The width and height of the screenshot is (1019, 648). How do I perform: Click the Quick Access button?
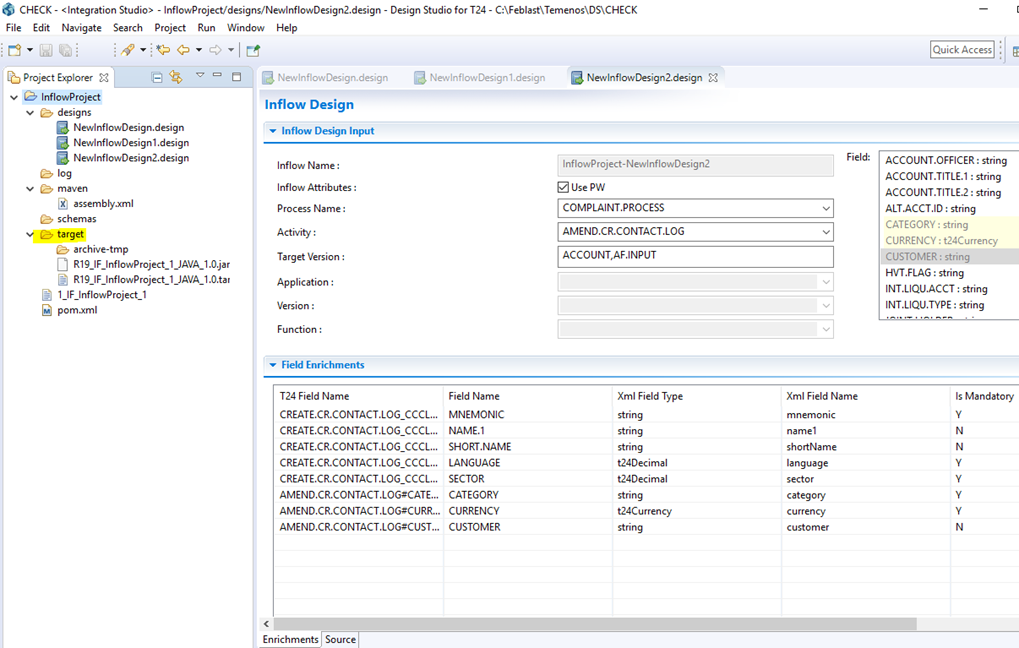(961, 50)
